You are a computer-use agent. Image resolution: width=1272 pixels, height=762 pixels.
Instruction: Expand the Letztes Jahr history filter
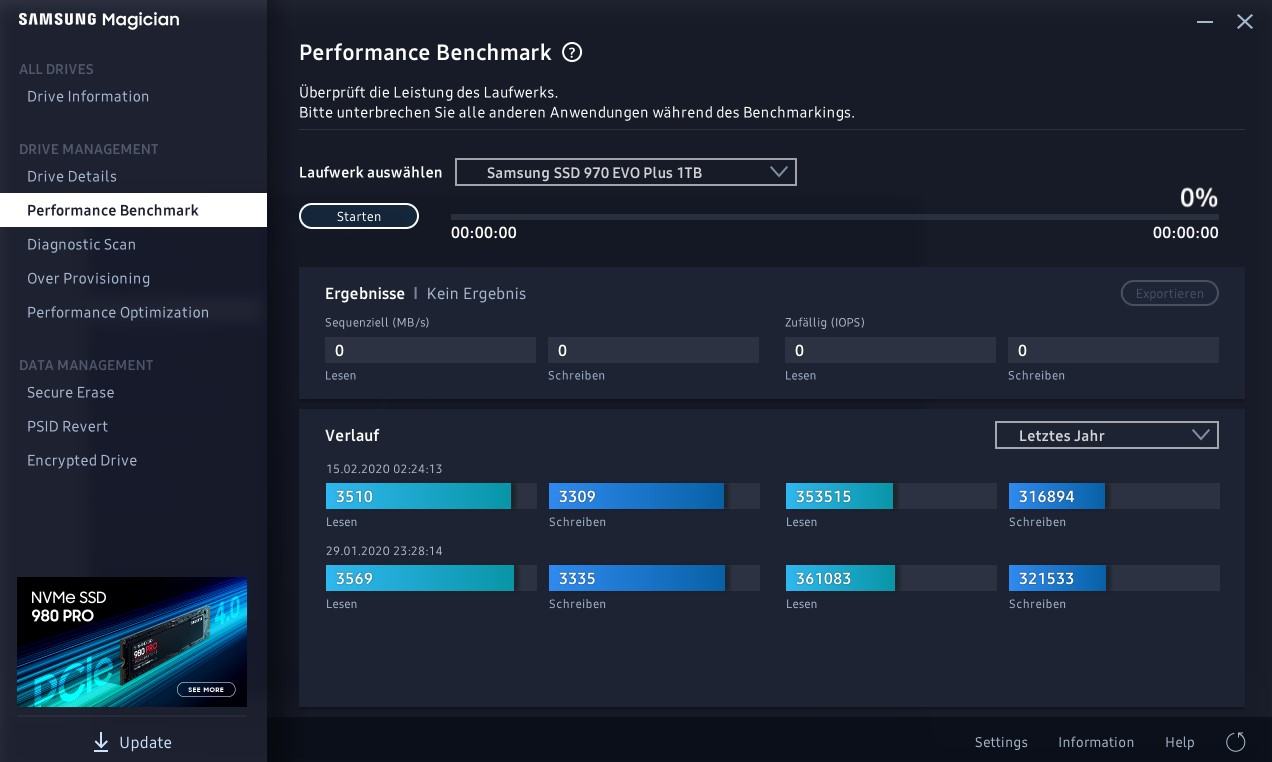[1107, 435]
